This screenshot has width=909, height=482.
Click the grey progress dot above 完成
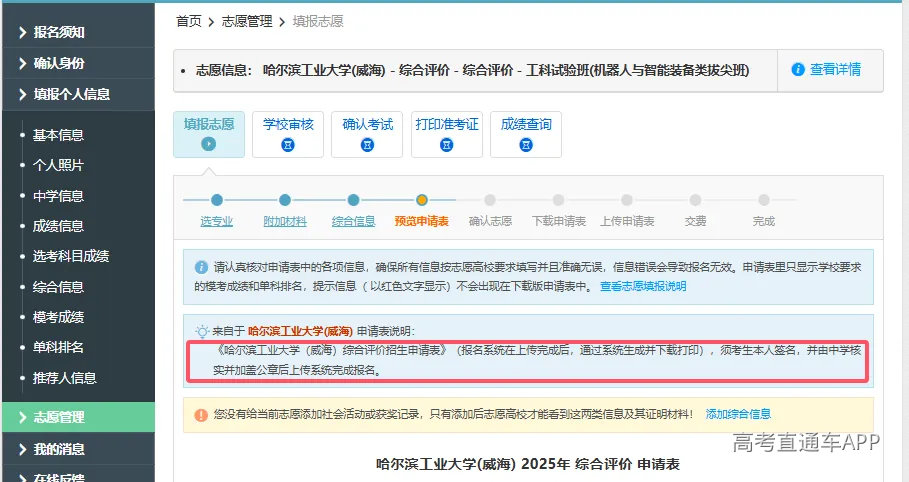[764, 200]
